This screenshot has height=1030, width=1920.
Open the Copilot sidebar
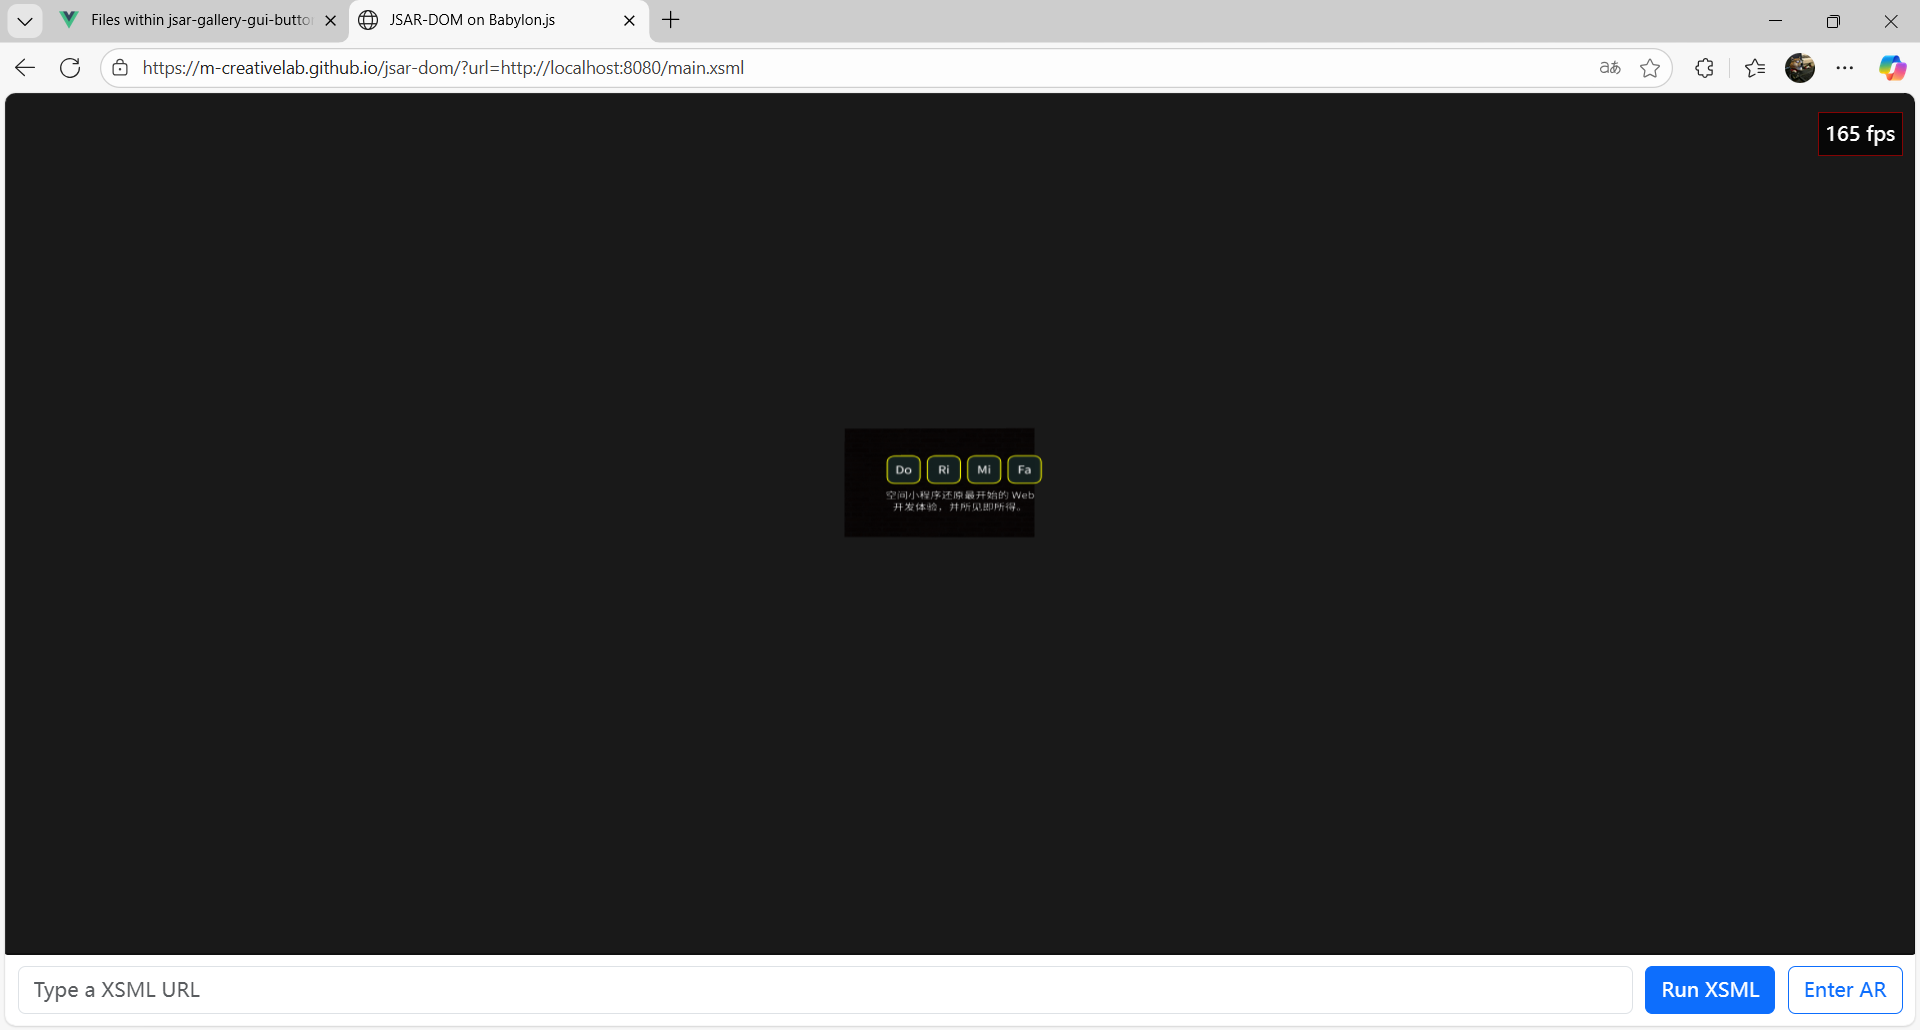point(1892,68)
